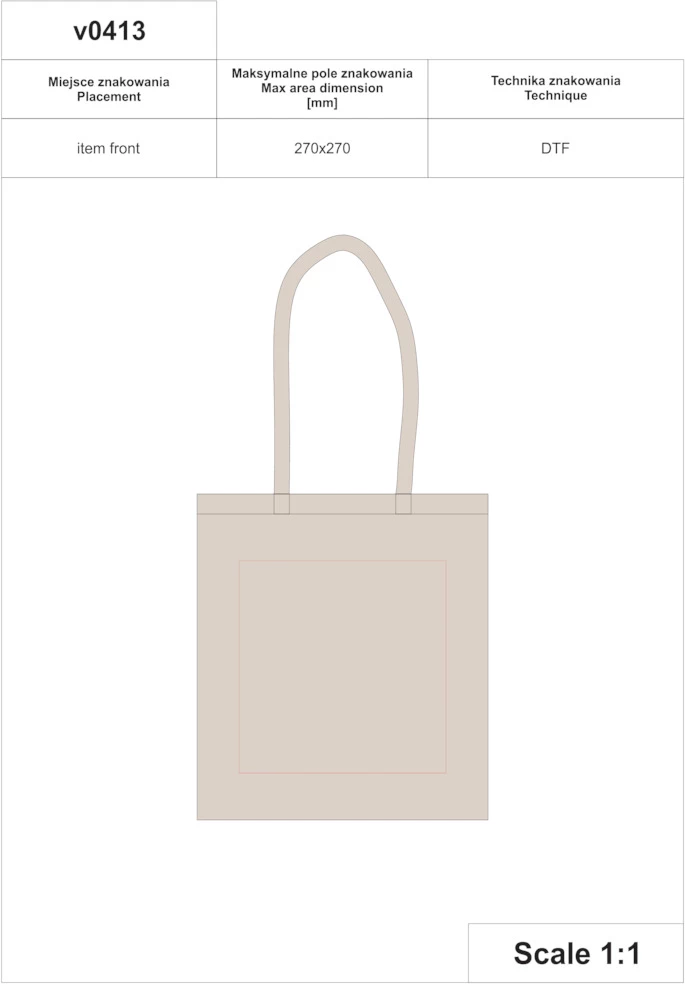Image resolution: width=685 pixels, height=984 pixels.
Task: Click the left strap of the handle
Action: point(282,389)
